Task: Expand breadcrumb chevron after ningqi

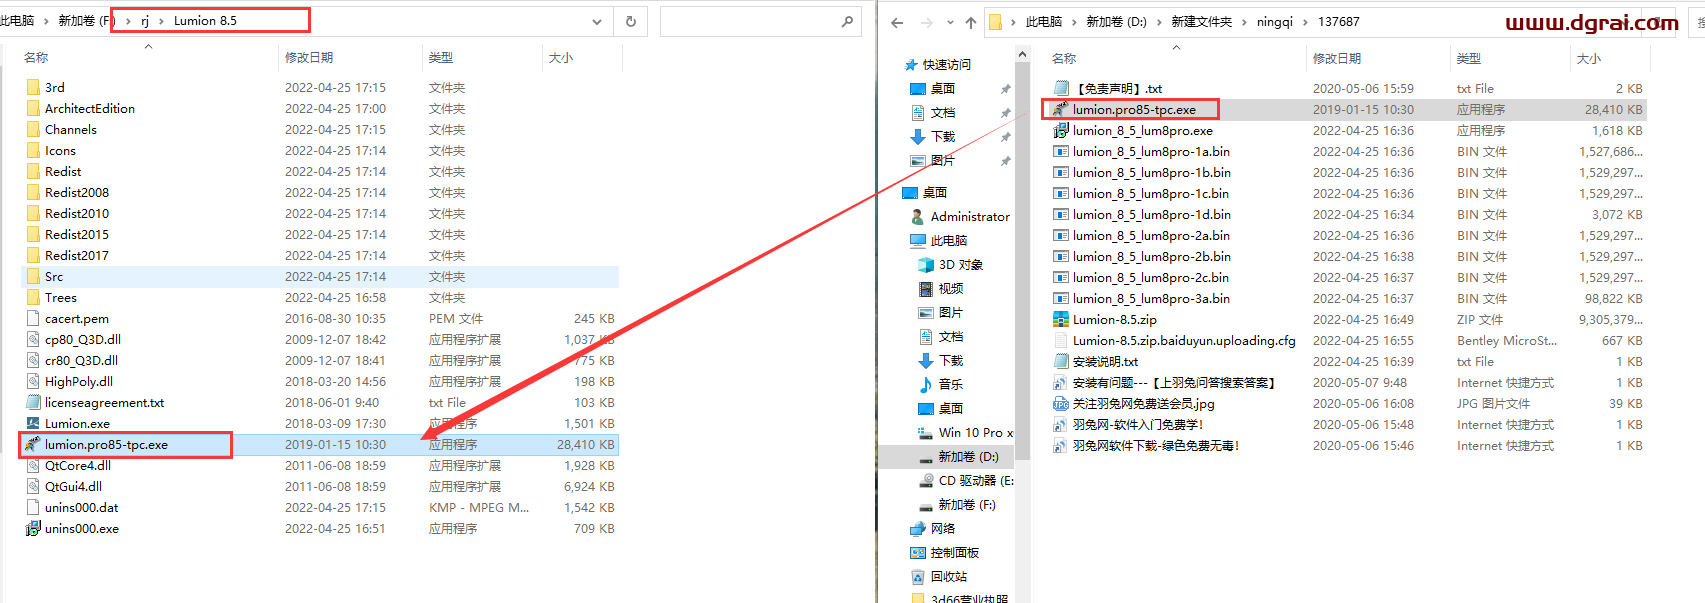Action: pyautogui.click(x=1305, y=22)
